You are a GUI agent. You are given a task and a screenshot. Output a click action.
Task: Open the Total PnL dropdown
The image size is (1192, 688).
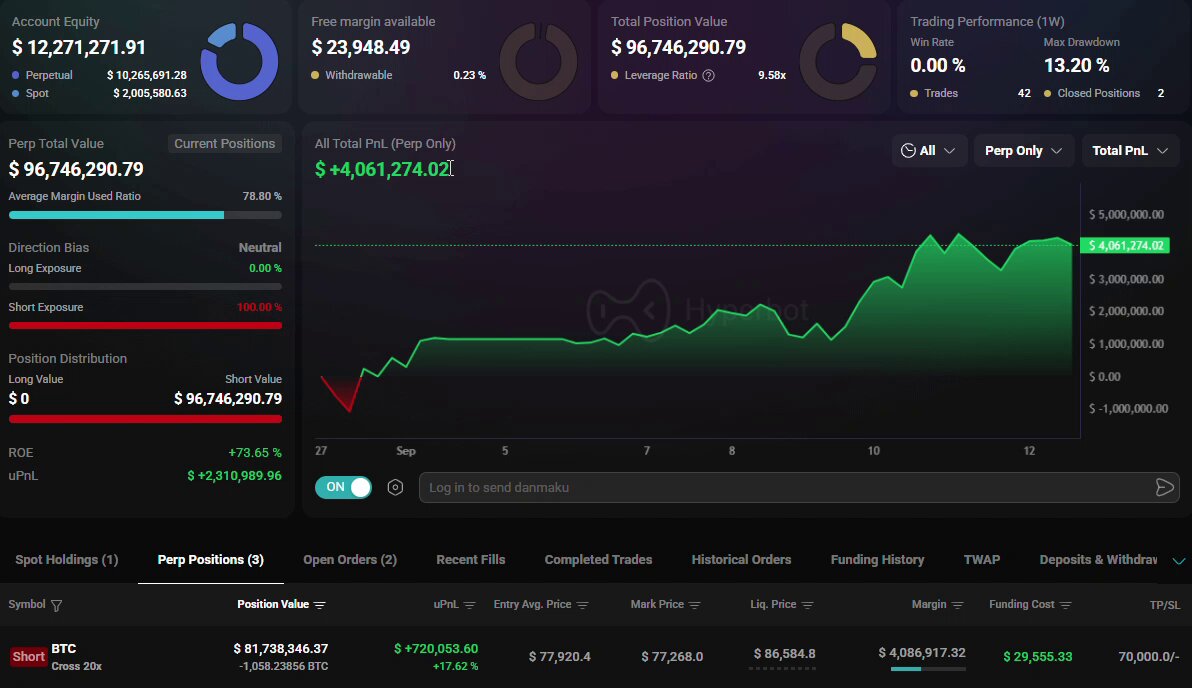coord(1130,151)
